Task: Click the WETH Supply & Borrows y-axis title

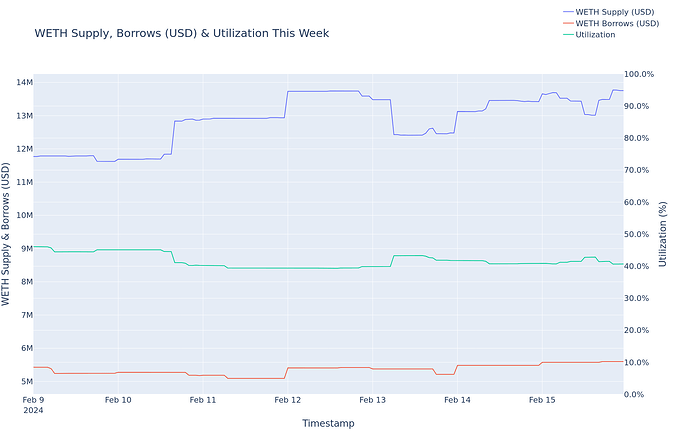Action: (8, 234)
